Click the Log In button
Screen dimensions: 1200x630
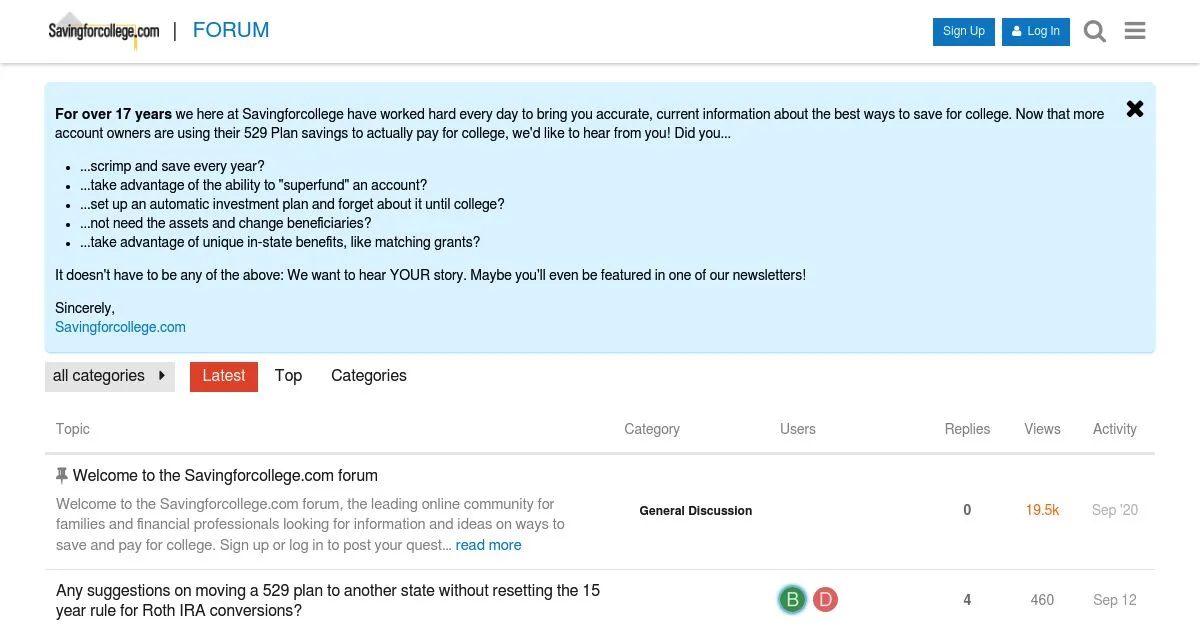1036,31
